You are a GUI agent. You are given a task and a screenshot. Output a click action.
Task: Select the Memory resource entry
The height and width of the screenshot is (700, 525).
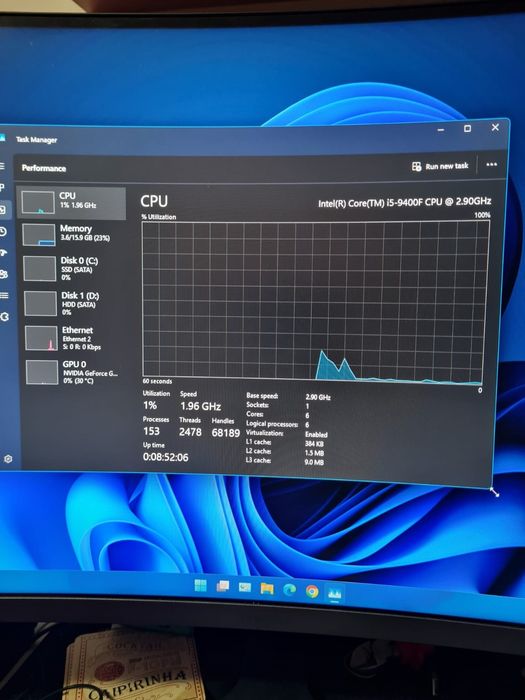(73, 234)
